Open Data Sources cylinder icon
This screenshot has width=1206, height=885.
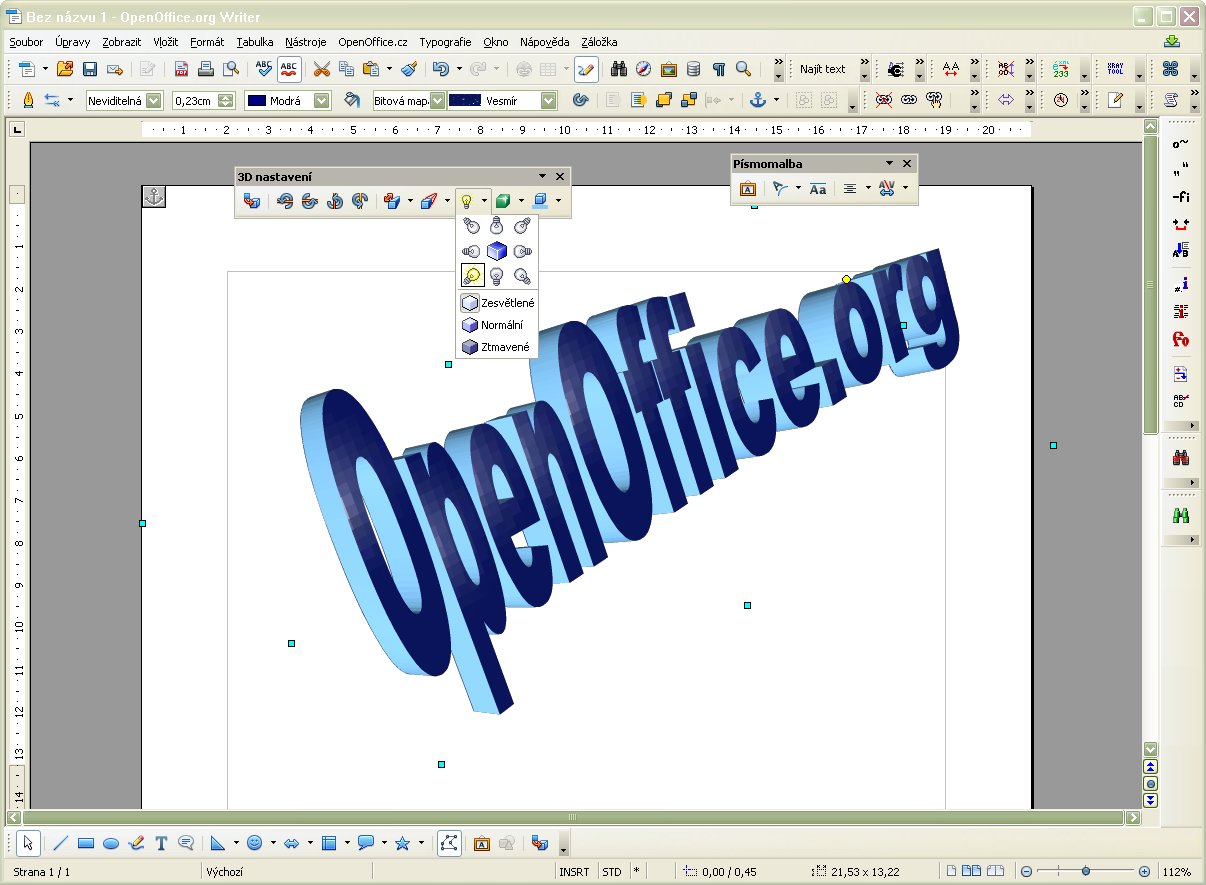[694, 69]
